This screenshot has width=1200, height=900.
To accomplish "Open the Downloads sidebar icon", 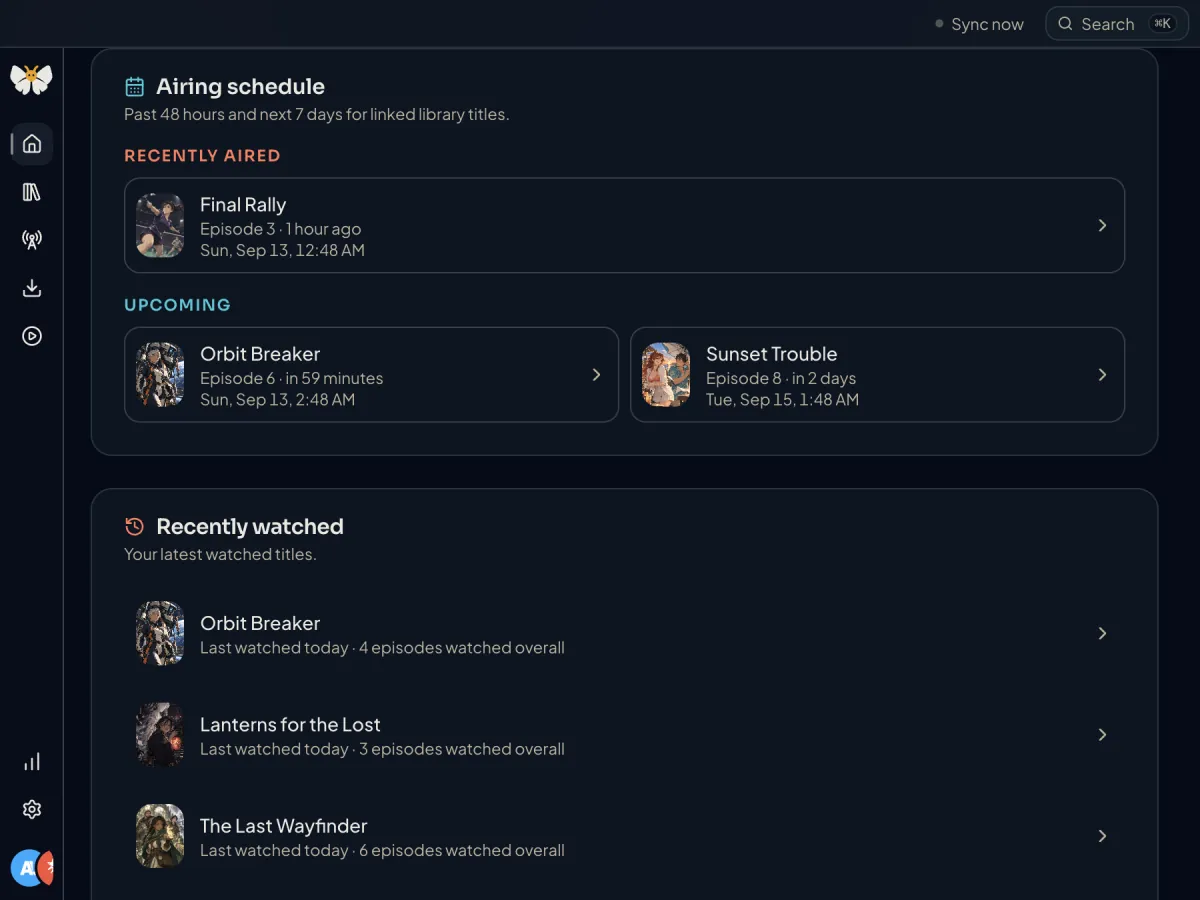I will point(32,288).
